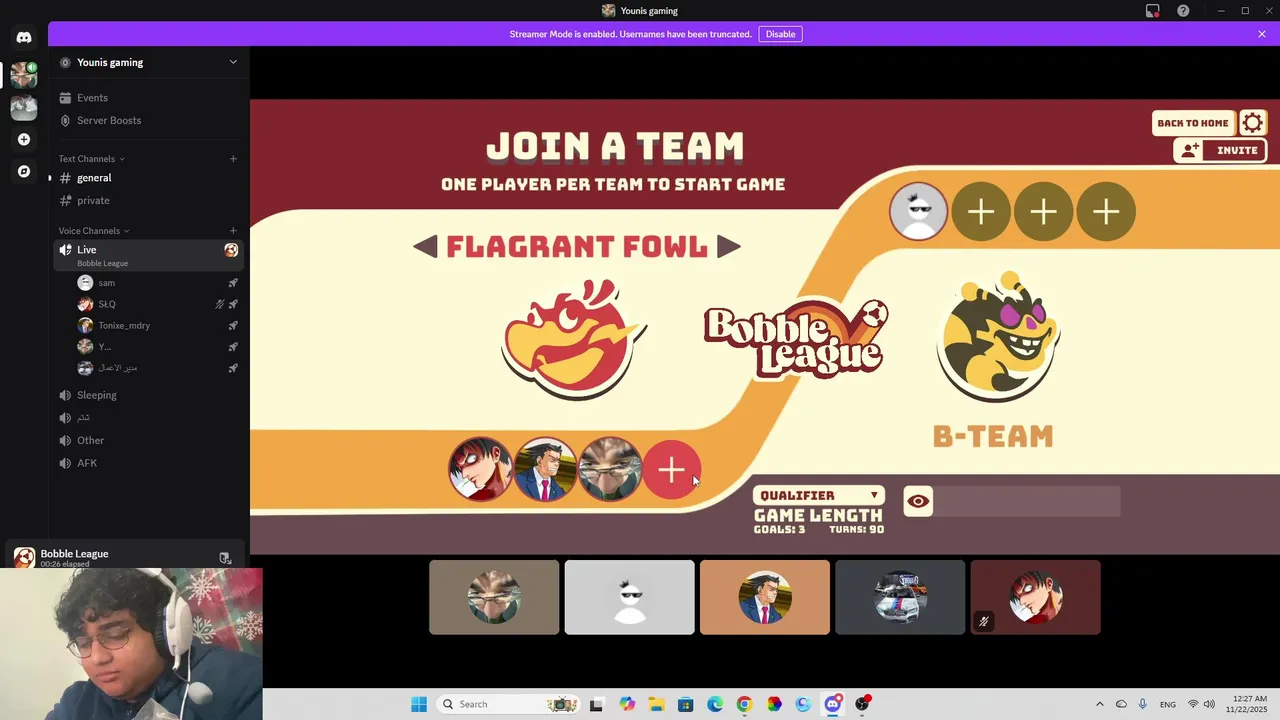
Task: Toggle the spectator eye icon
Action: (x=918, y=501)
